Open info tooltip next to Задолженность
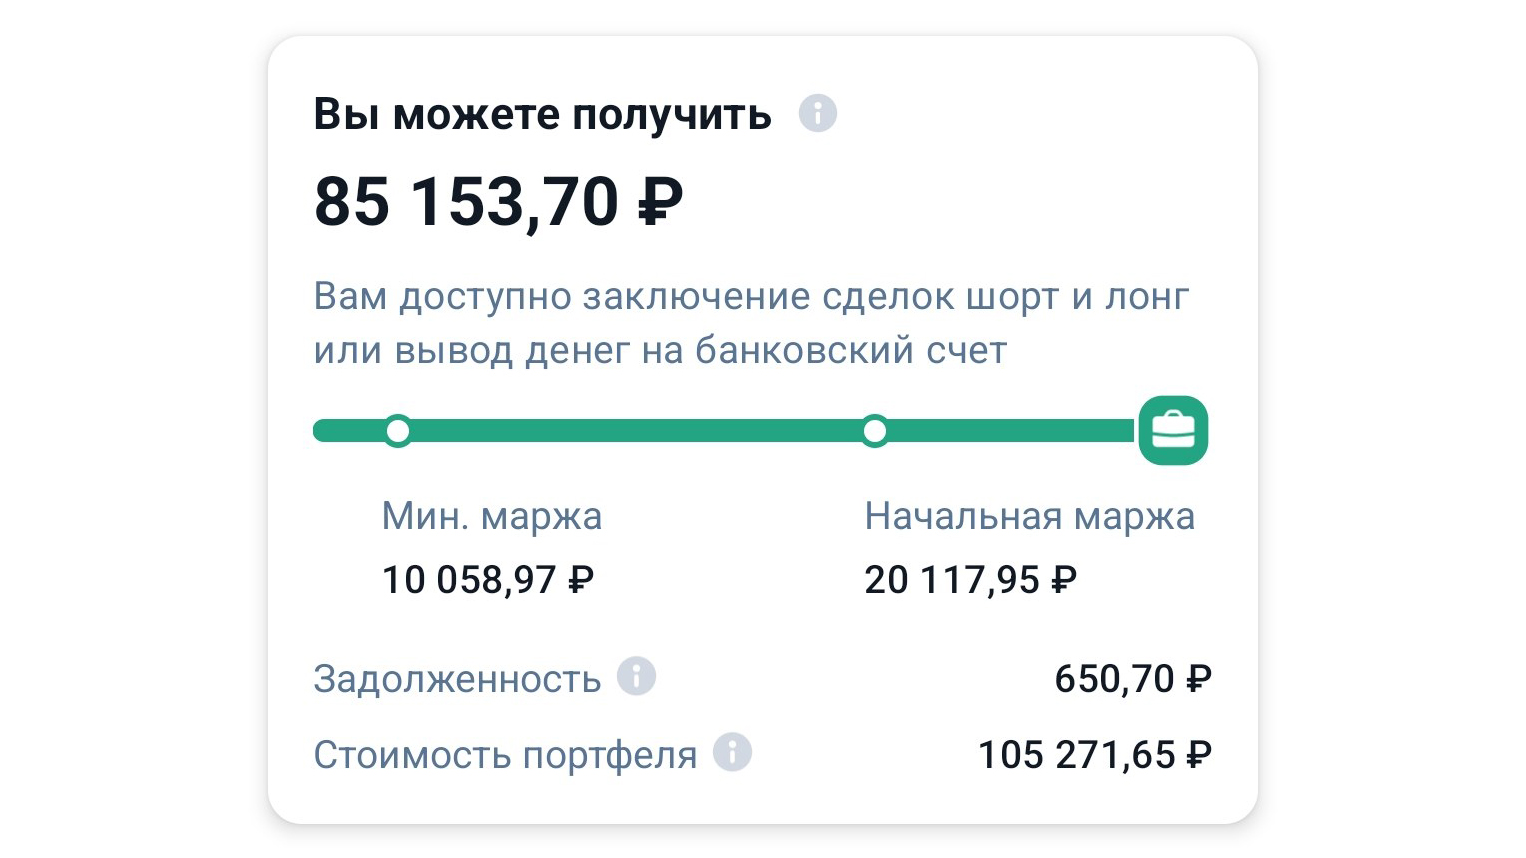The height and width of the screenshot is (858, 1526). pyautogui.click(x=636, y=676)
